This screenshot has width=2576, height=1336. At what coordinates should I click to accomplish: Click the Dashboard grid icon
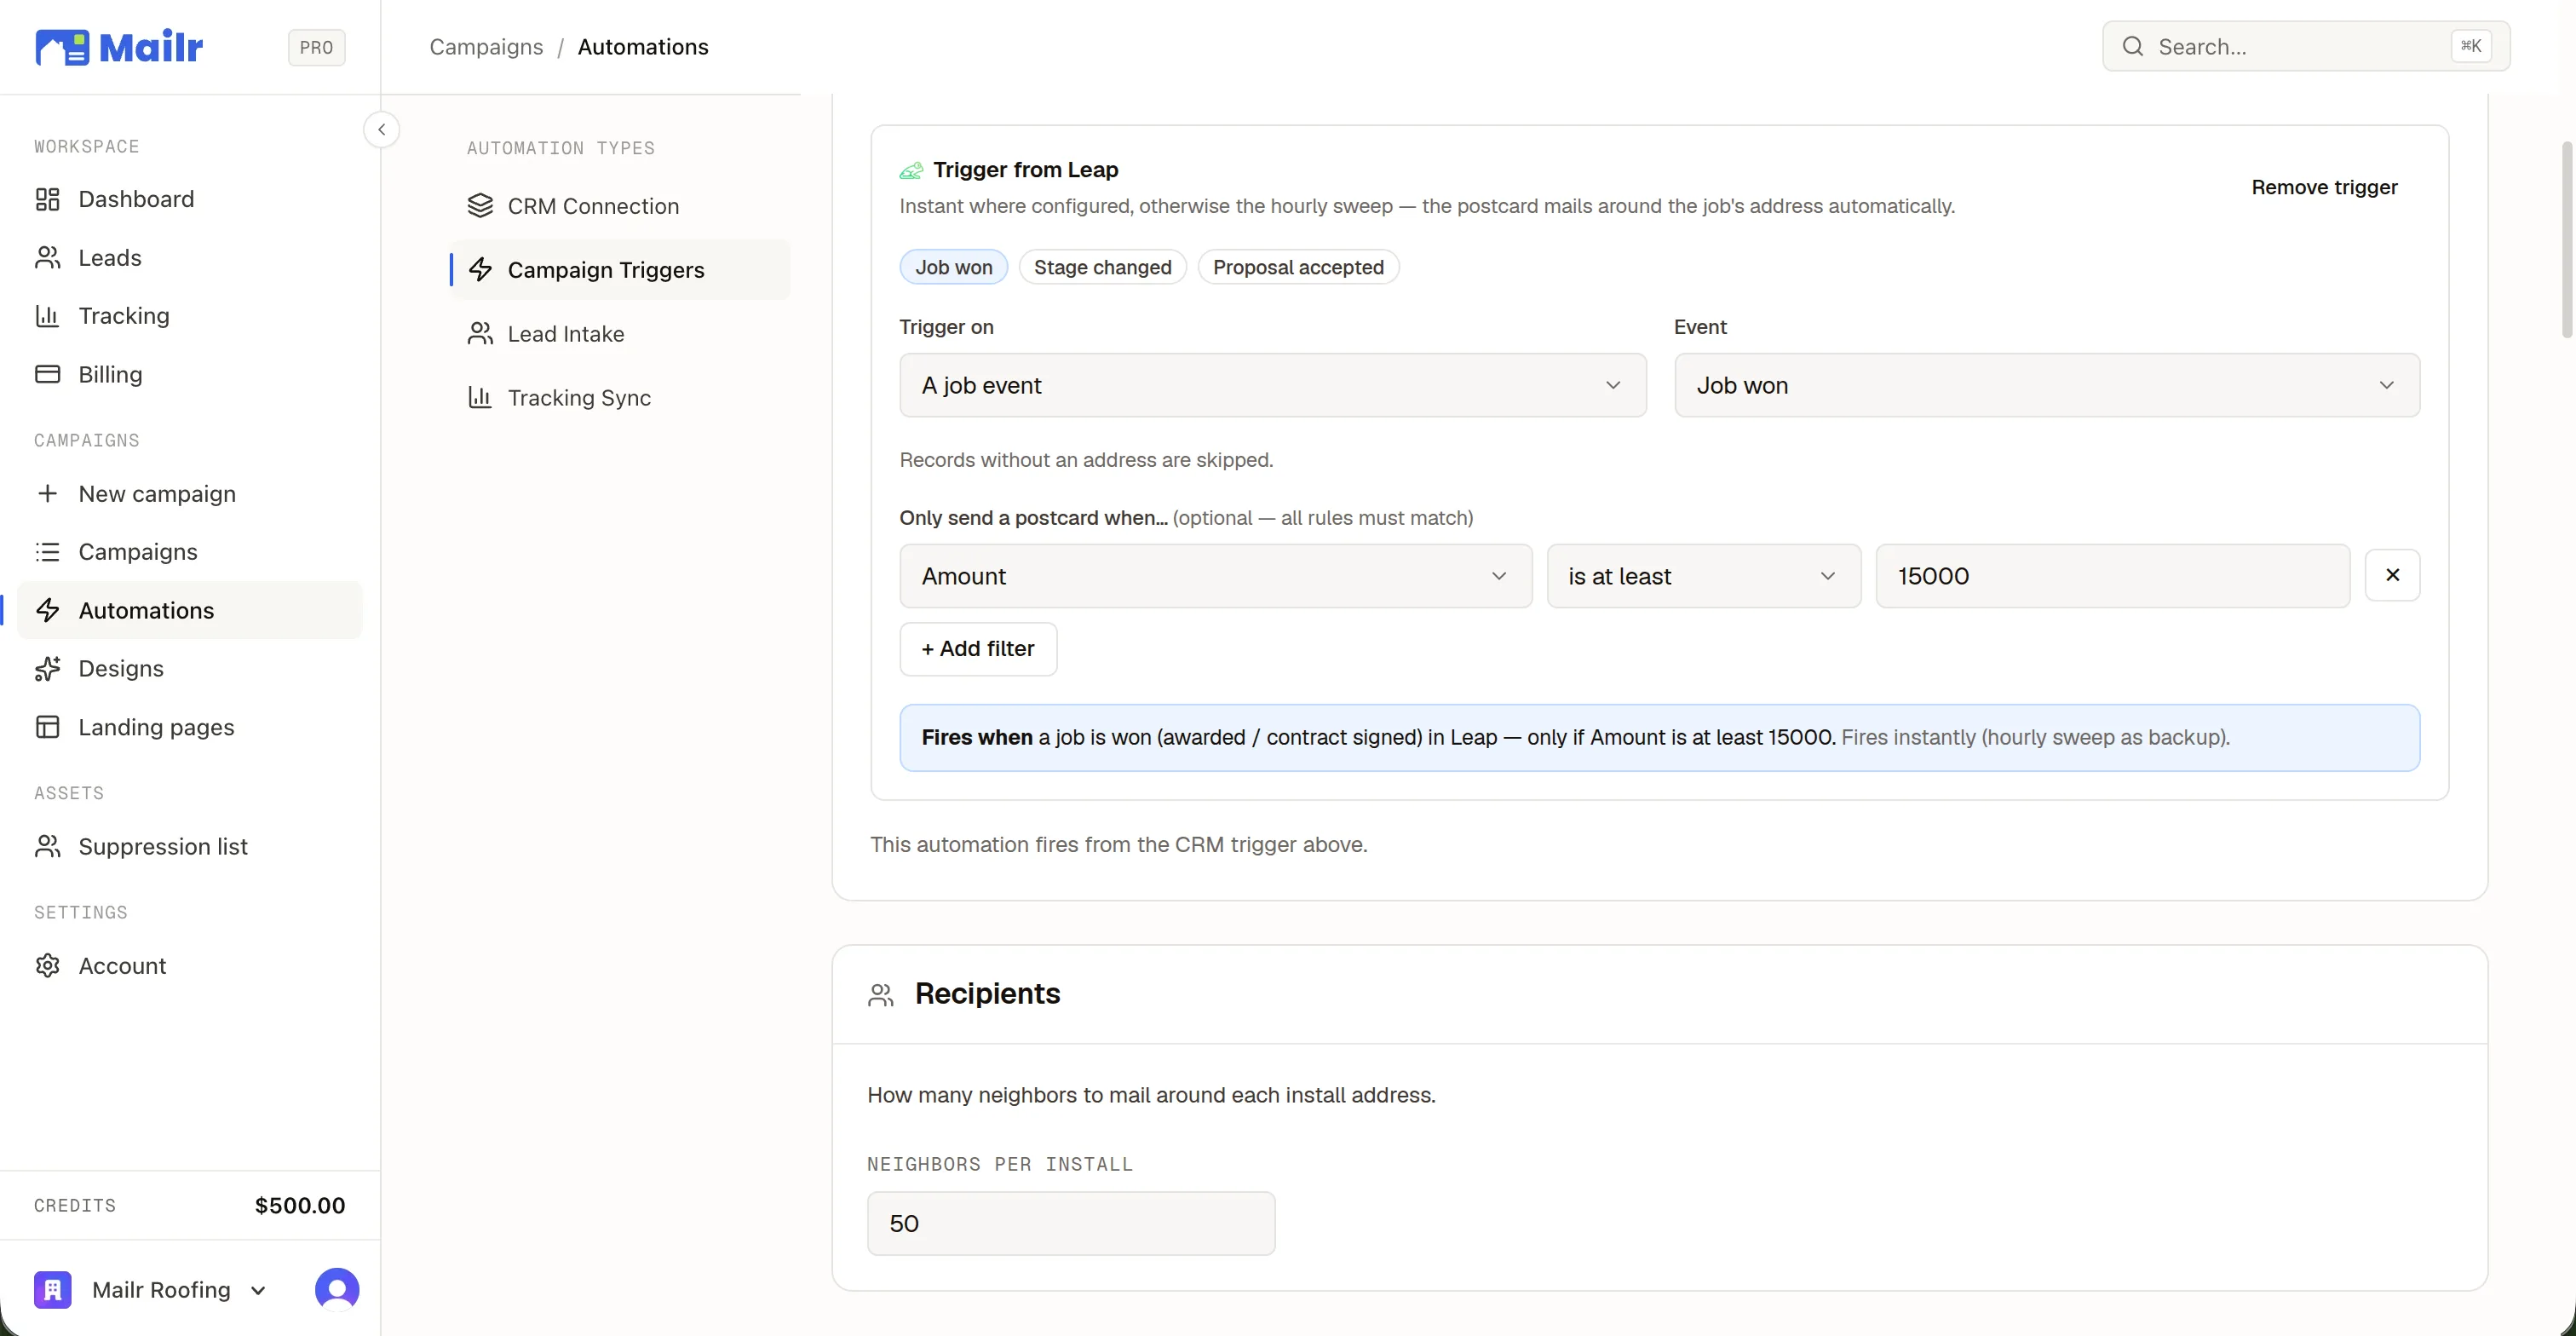pyautogui.click(x=47, y=199)
